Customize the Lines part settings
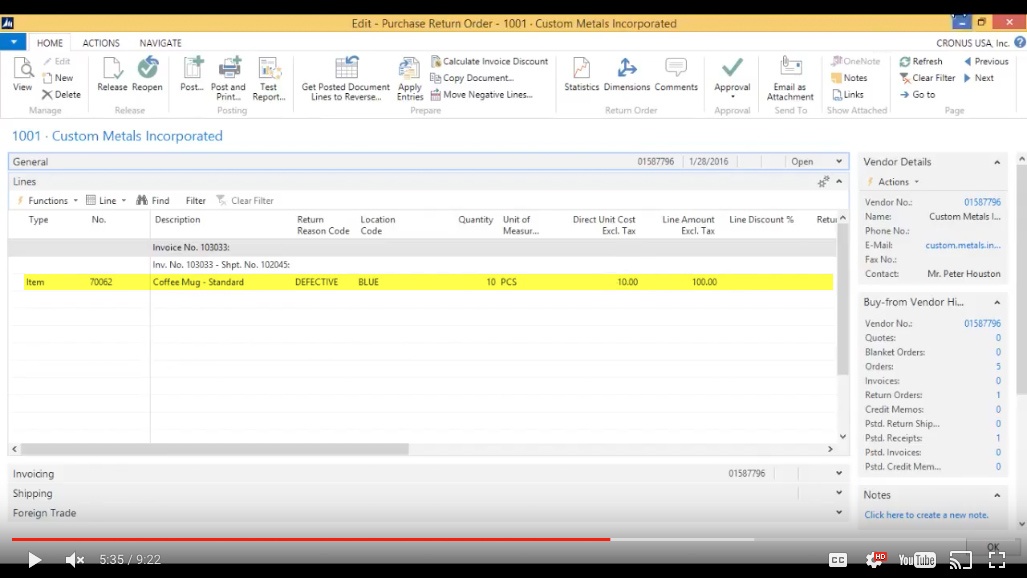This screenshot has width=1027, height=578. [x=823, y=182]
